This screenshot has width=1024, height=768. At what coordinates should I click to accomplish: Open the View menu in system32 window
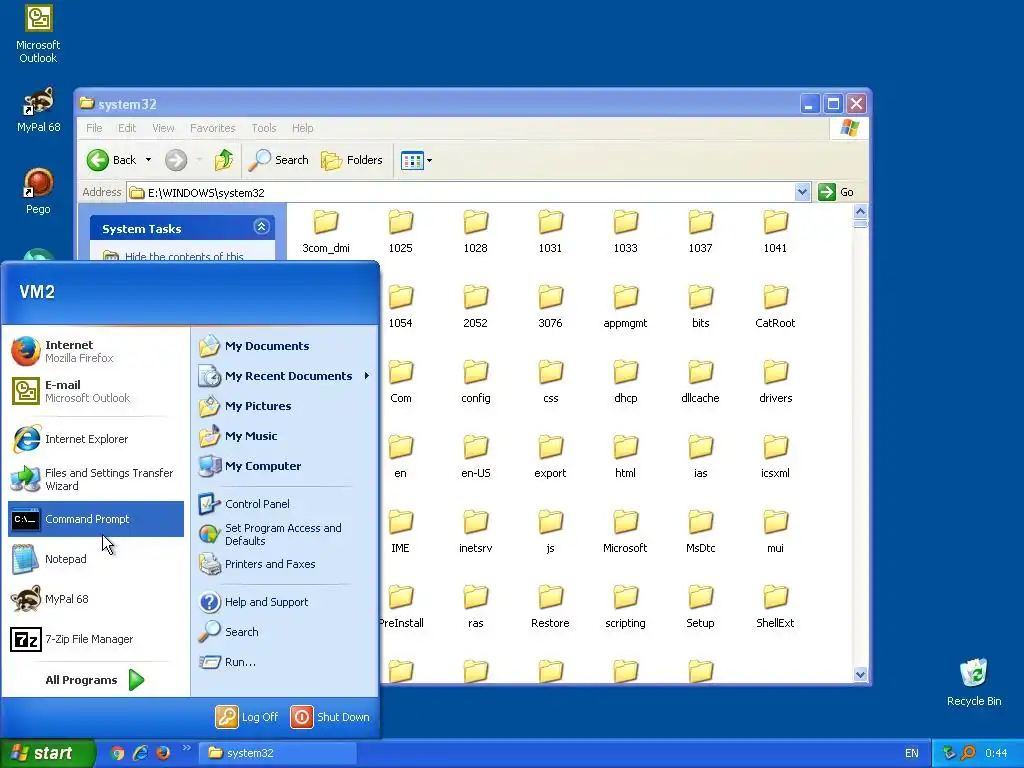pyautogui.click(x=163, y=128)
